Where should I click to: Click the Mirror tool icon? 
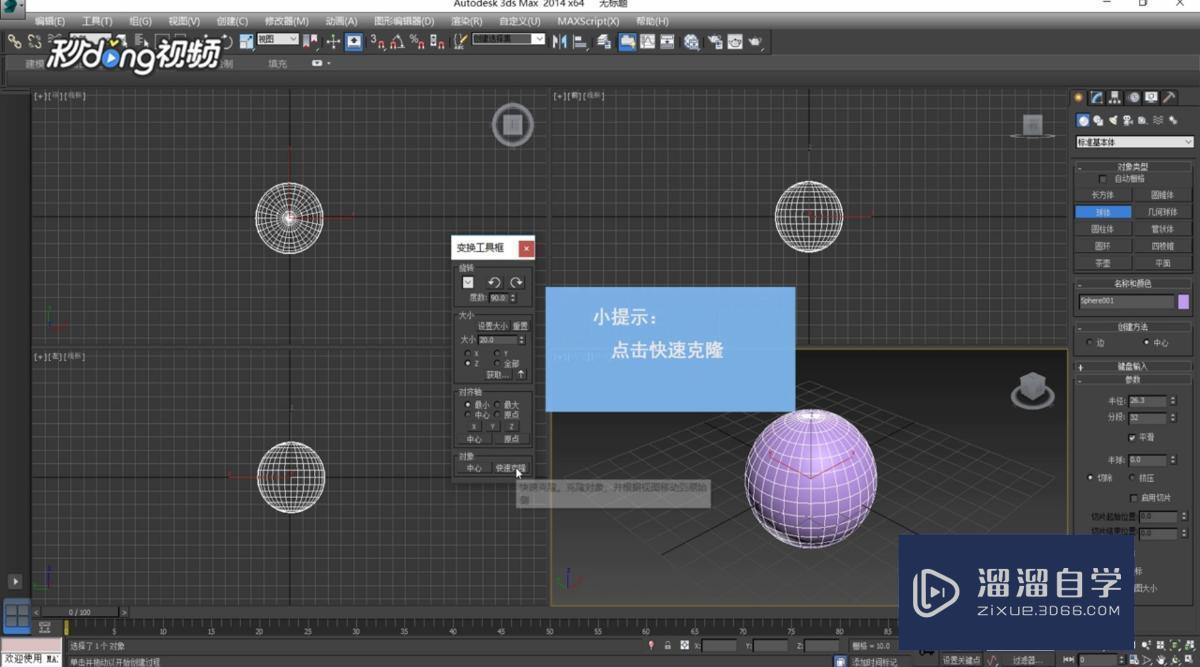point(561,41)
